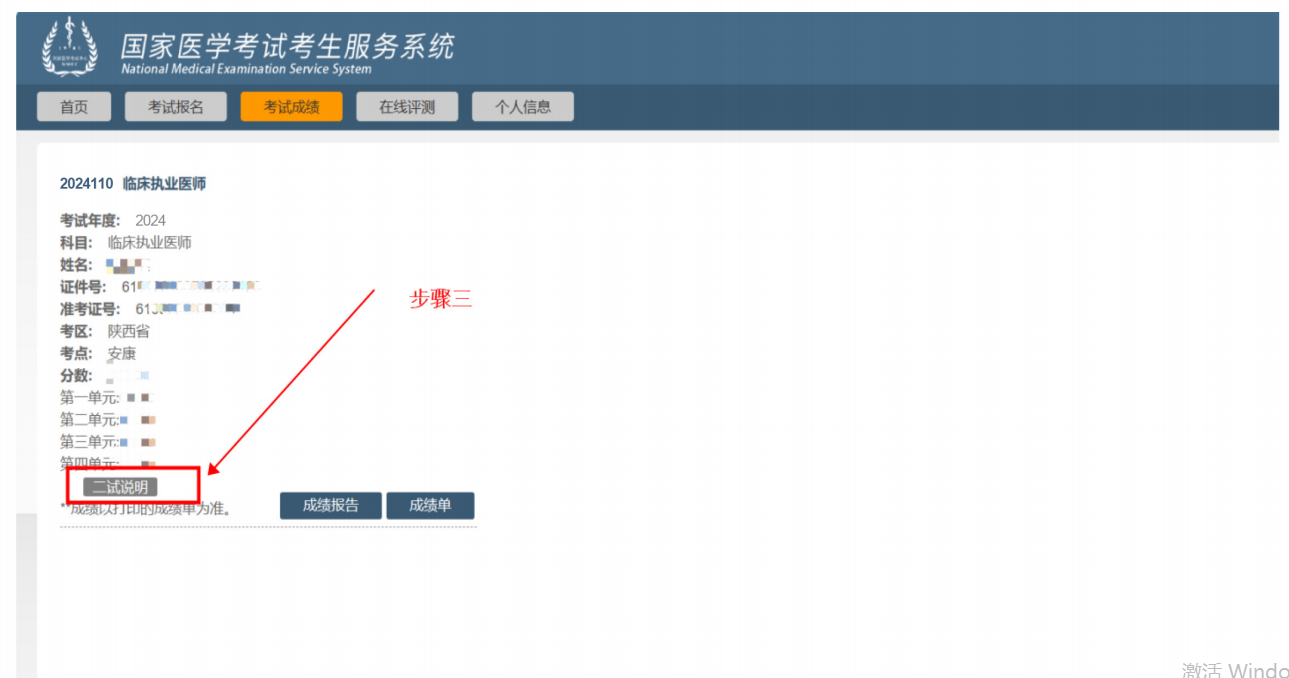1289x678 pixels.
Task: Click the red 步骤三 annotation text
Action: [x=440, y=300]
